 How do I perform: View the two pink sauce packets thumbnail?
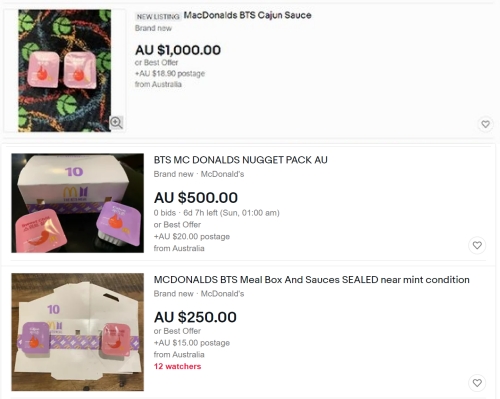click(65, 71)
